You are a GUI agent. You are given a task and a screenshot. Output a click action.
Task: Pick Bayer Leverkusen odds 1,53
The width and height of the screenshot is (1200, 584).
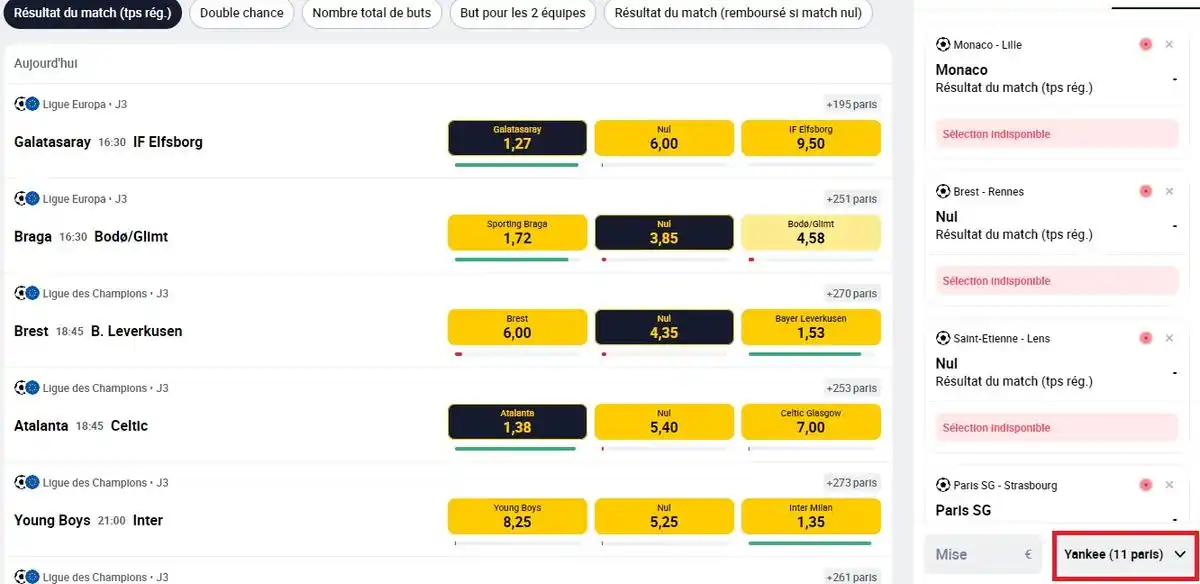811,327
